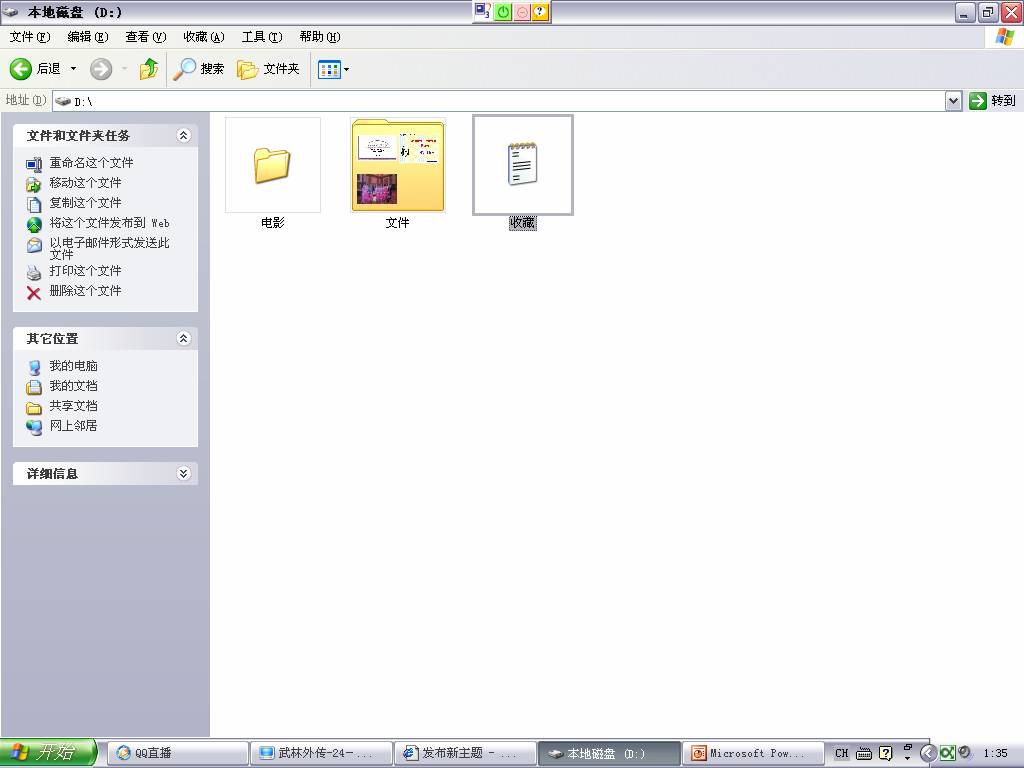Expand the 详细信息 panel
Screen dimensions: 1024x768
(184, 473)
